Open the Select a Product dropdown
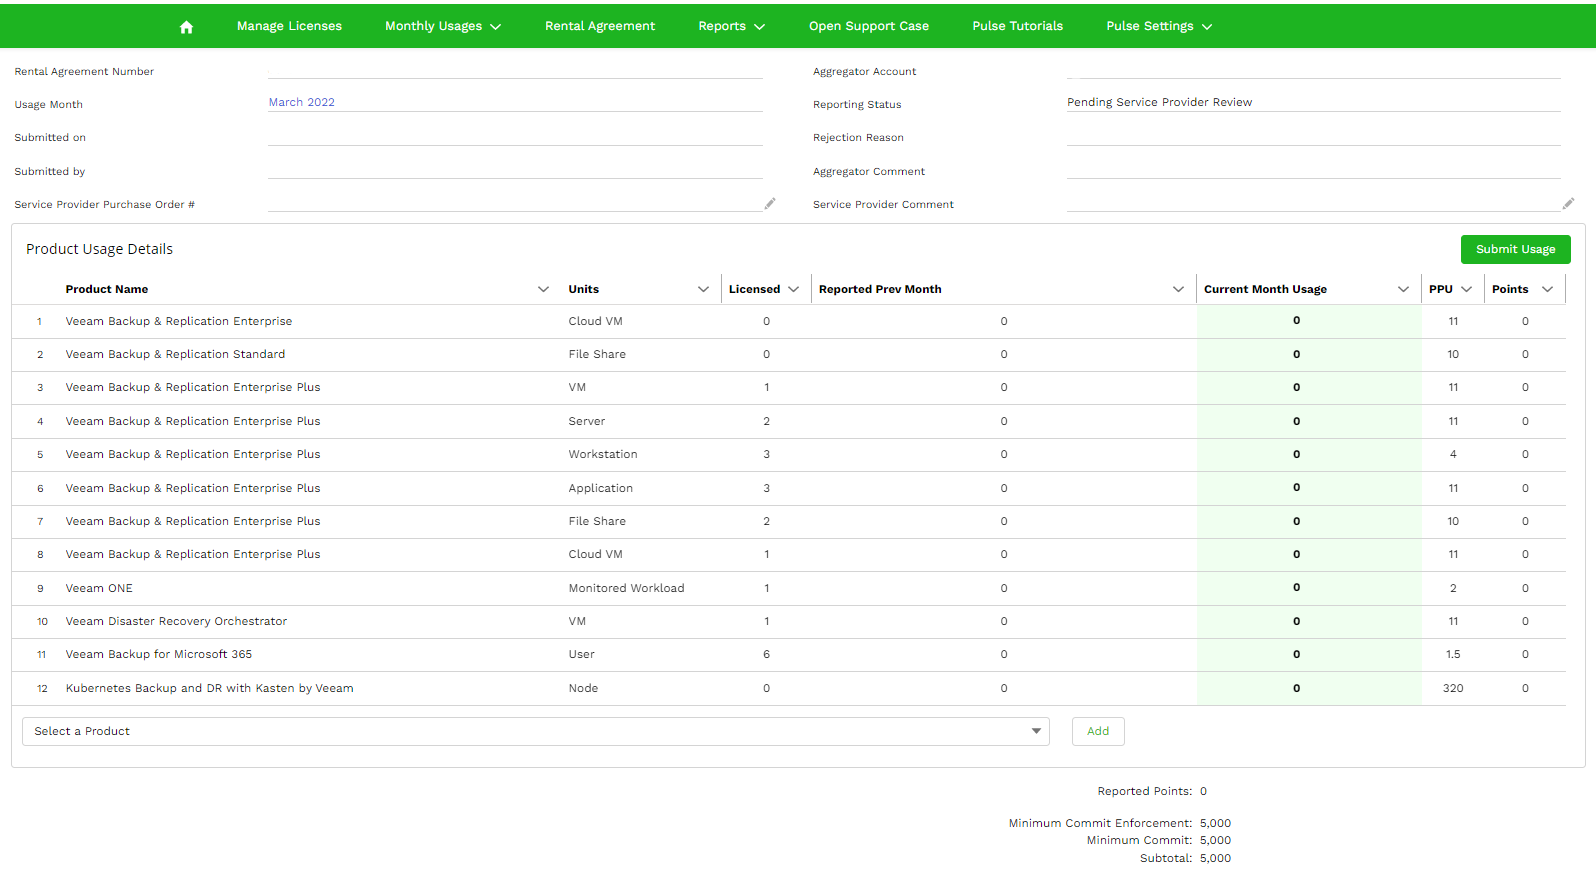The width and height of the screenshot is (1596, 875). 535,732
